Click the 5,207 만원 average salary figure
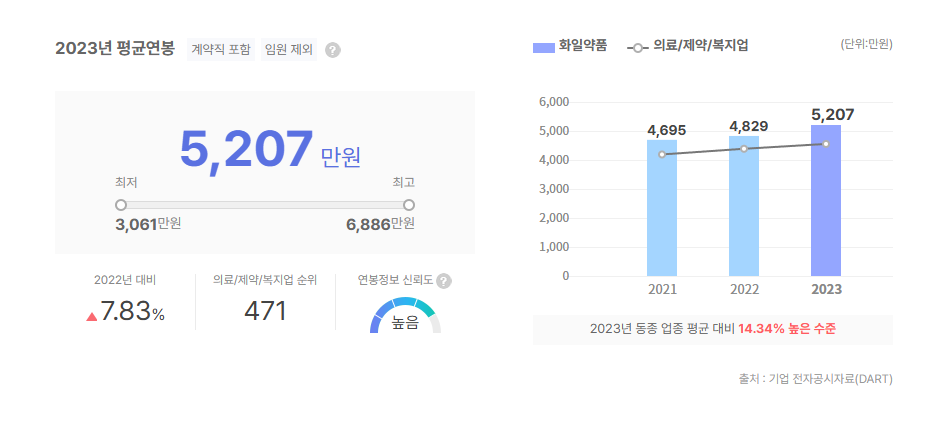Viewport: 952px width, 432px height. click(x=268, y=151)
